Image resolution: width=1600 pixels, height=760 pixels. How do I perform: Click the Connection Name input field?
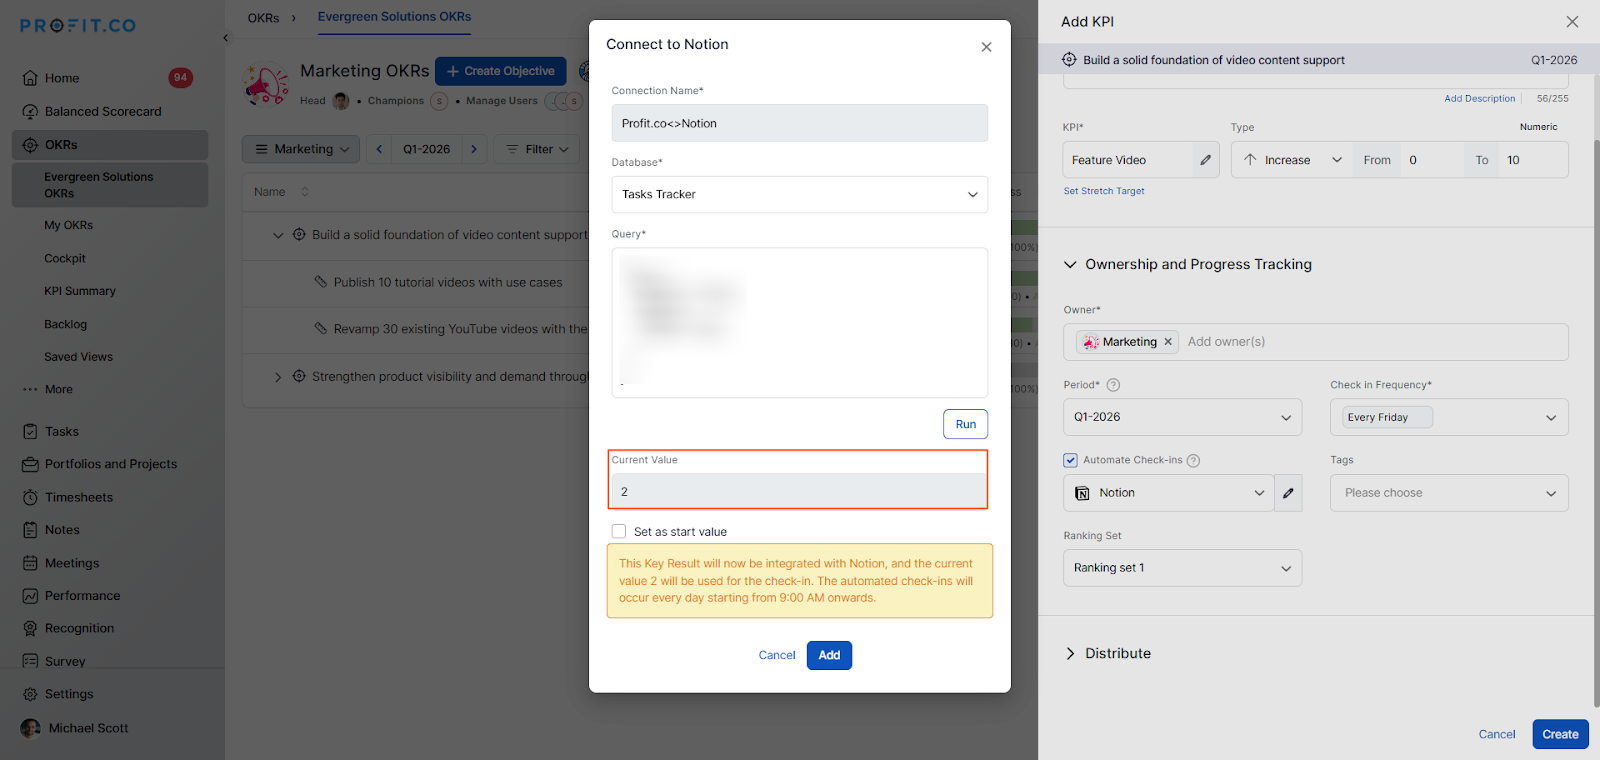point(800,123)
